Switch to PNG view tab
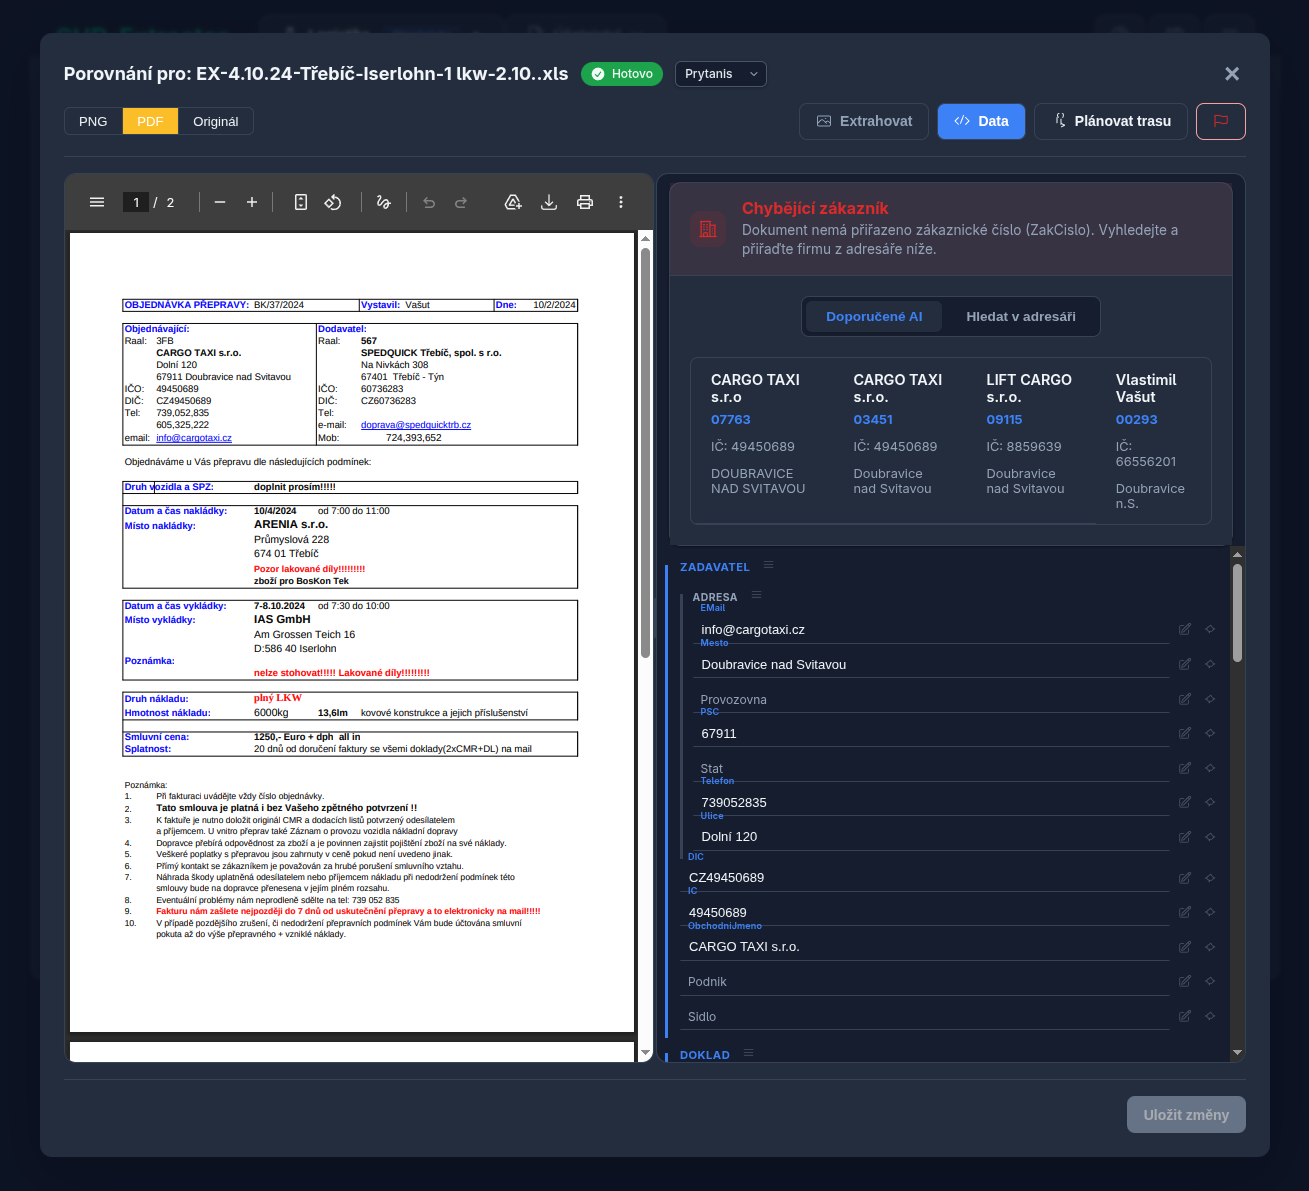1309x1191 pixels. pos(93,121)
